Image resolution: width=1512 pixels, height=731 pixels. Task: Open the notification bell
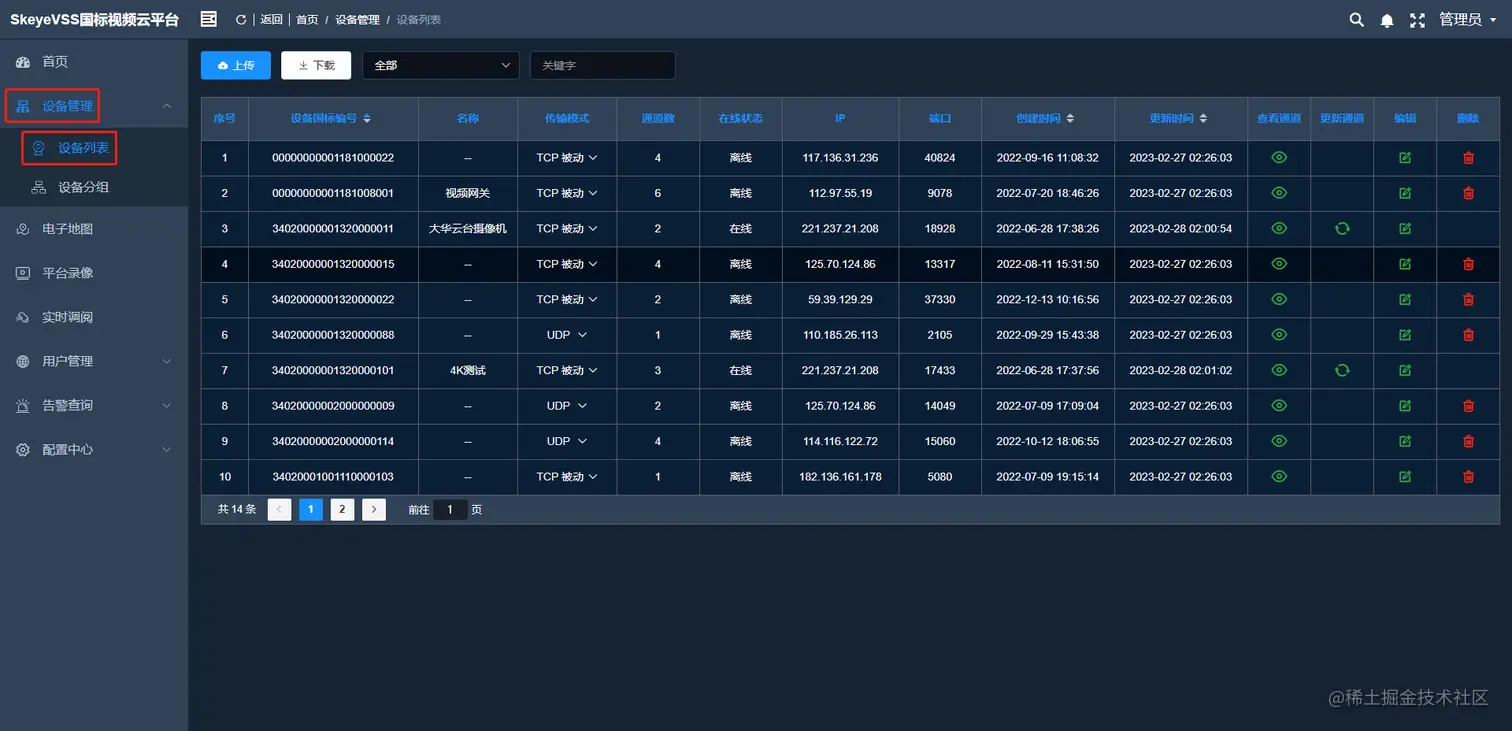coord(1387,20)
